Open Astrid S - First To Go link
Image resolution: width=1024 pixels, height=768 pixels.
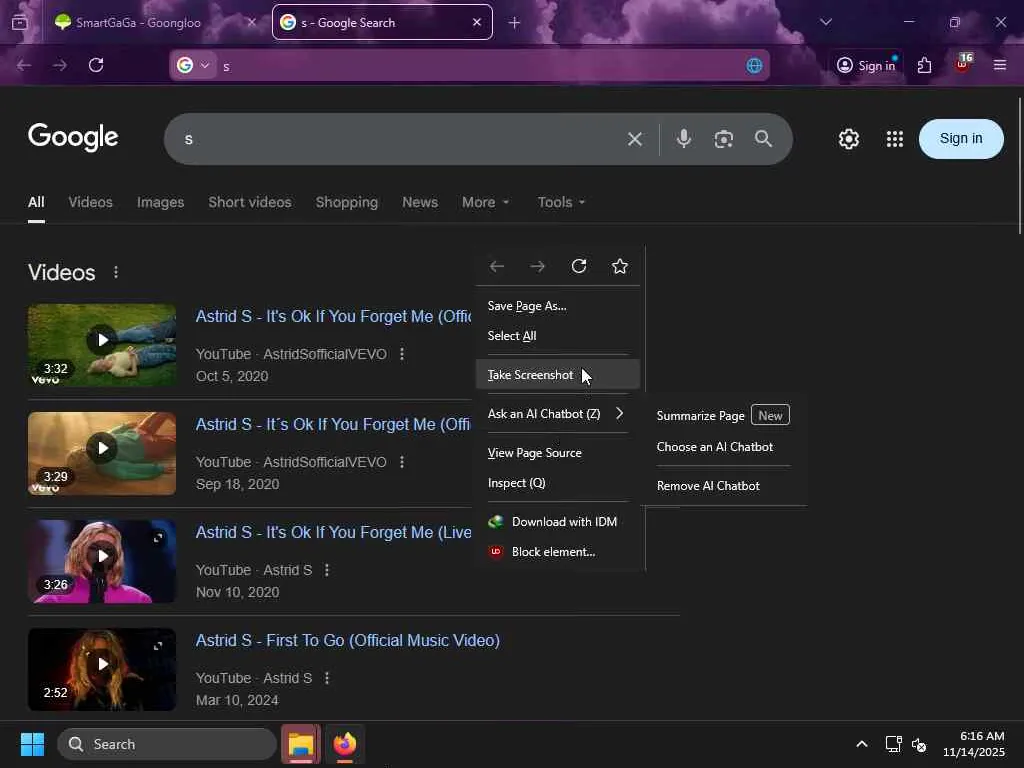pos(347,640)
